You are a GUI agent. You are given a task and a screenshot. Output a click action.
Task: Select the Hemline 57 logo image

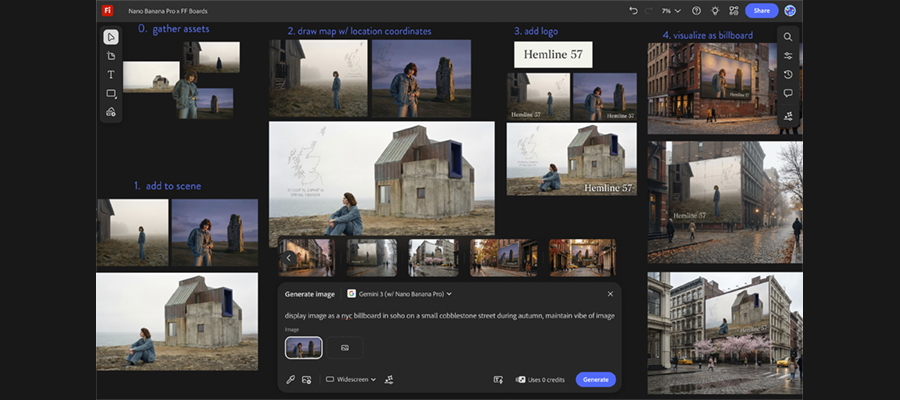click(553, 55)
